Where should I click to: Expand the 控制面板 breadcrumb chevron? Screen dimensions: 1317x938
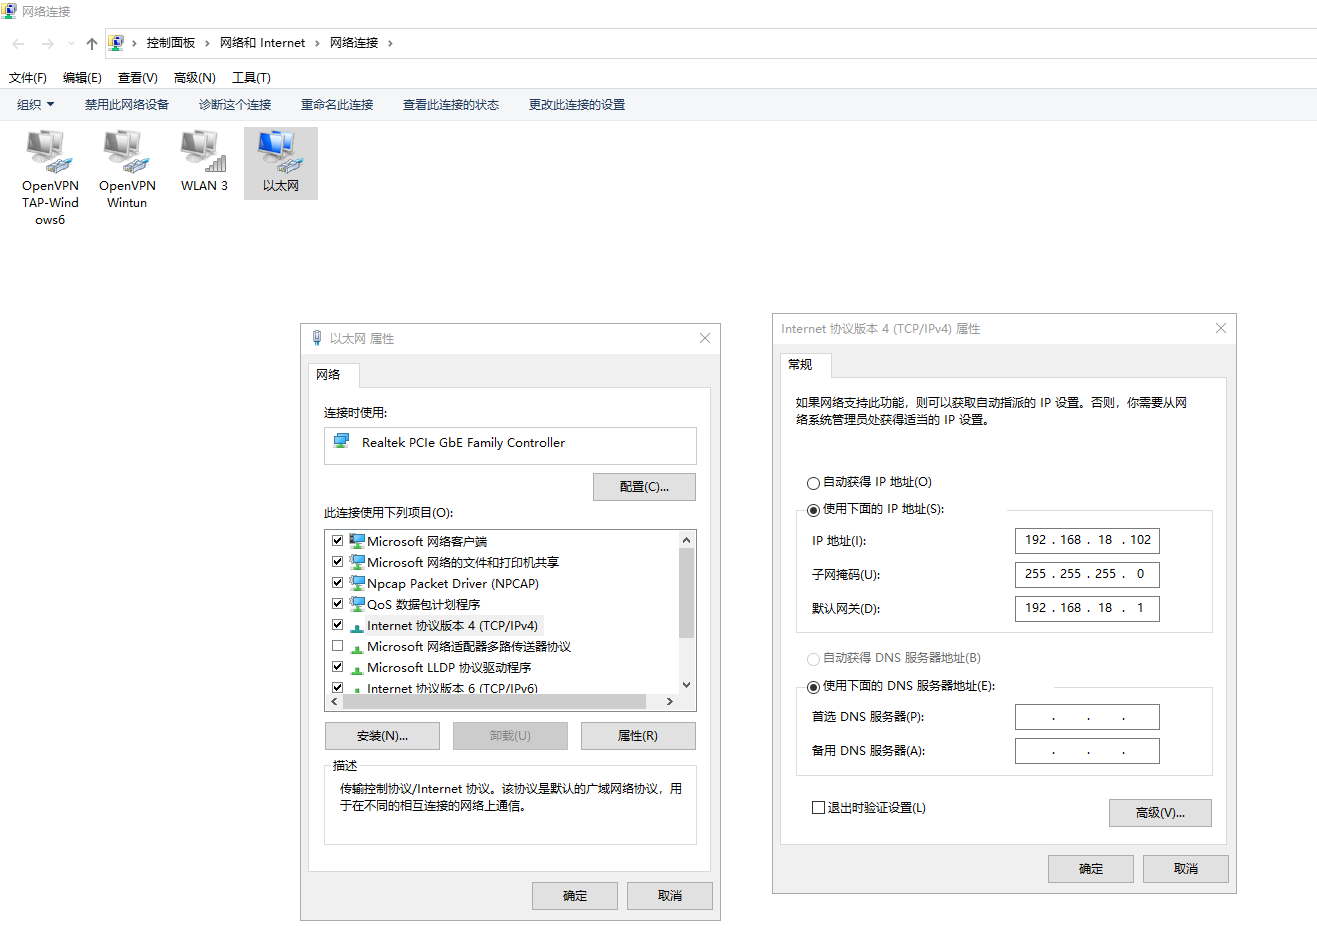207,43
